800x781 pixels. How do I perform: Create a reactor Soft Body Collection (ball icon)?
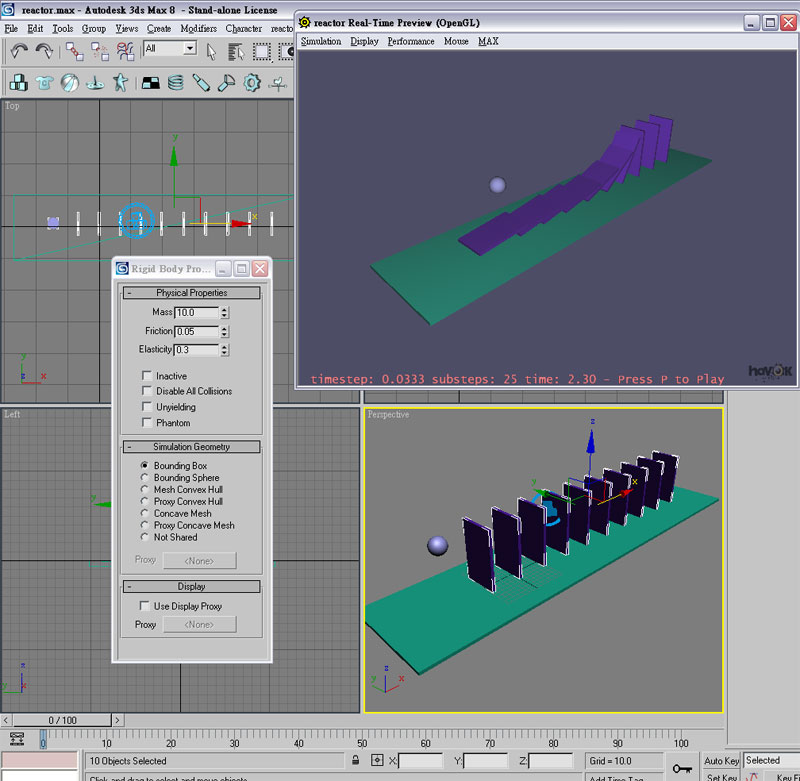click(x=70, y=83)
